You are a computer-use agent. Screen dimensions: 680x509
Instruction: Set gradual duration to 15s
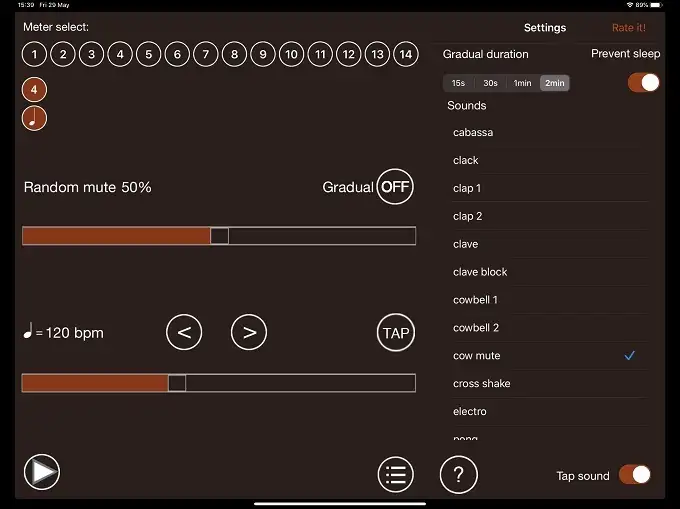(x=458, y=83)
